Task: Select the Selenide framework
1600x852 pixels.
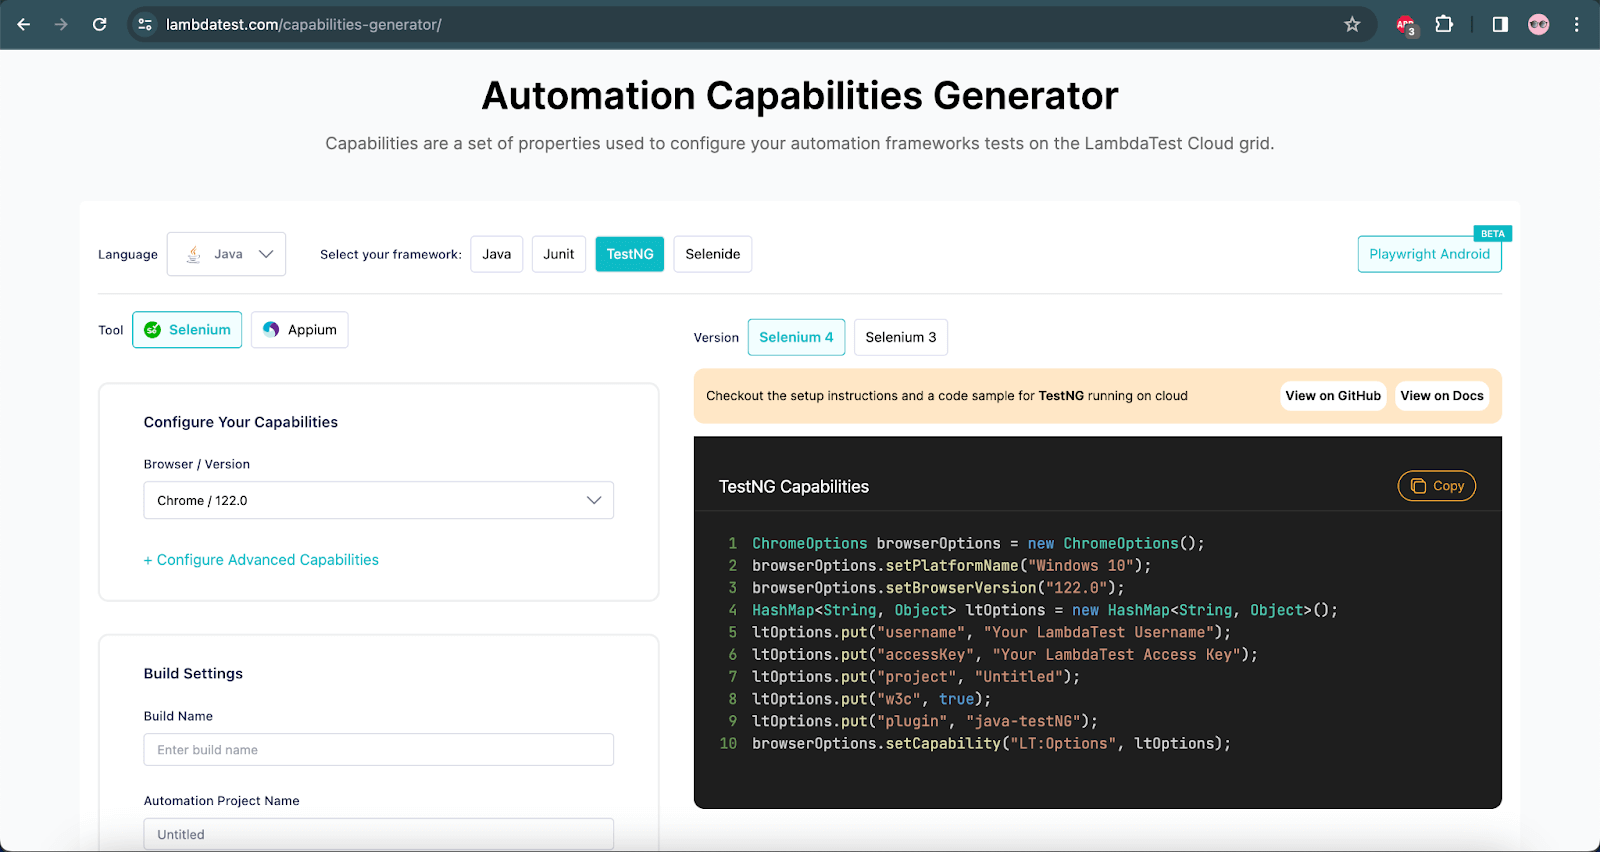Action: (x=713, y=254)
